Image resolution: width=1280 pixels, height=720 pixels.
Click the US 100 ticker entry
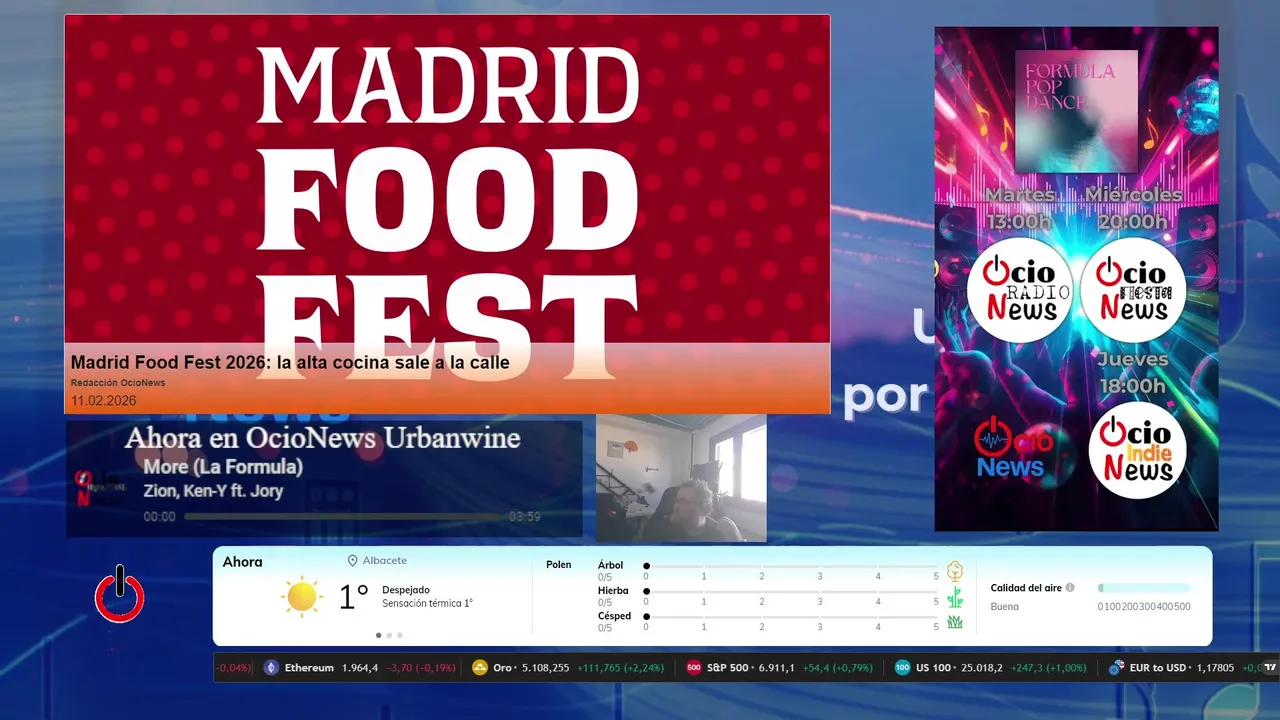[990, 668]
